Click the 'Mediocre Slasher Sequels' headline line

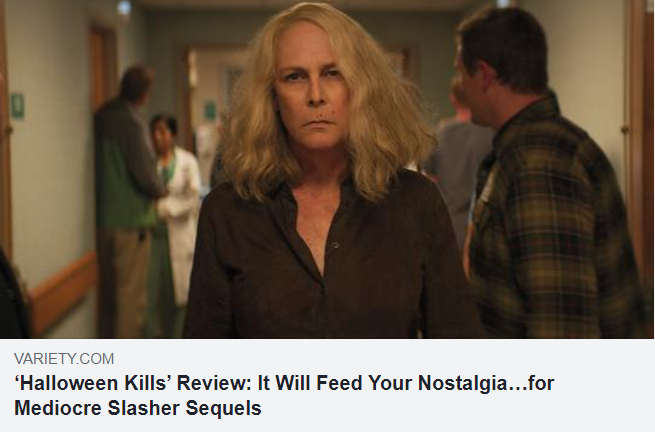click(x=138, y=408)
